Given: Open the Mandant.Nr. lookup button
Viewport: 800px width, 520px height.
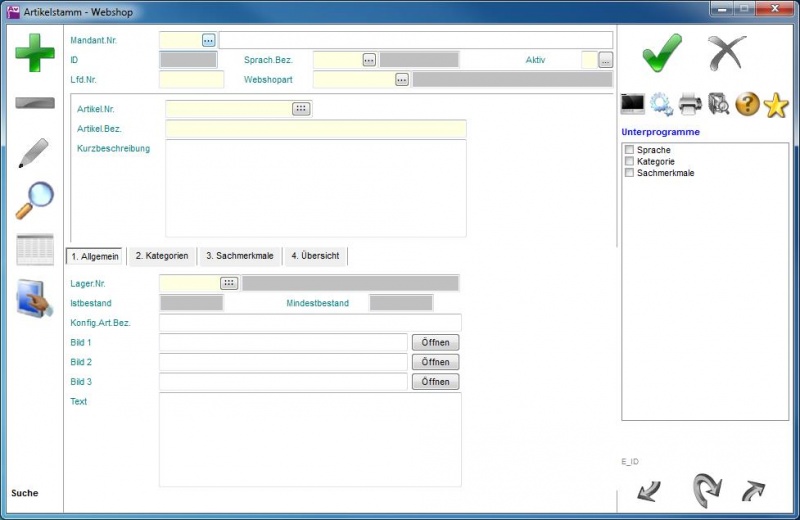Looking at the screenshot, I should tap(208, 40).
